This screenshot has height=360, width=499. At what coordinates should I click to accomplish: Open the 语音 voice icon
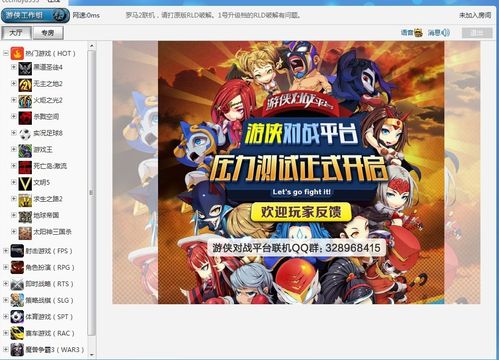(418, 33)
